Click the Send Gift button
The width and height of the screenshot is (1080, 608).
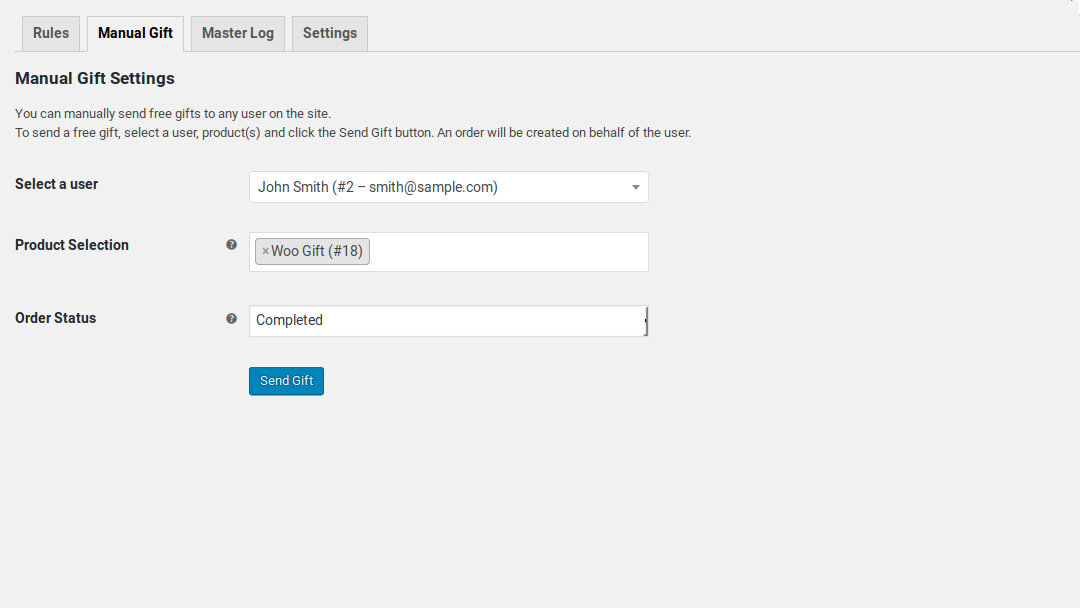pos(287,381)
